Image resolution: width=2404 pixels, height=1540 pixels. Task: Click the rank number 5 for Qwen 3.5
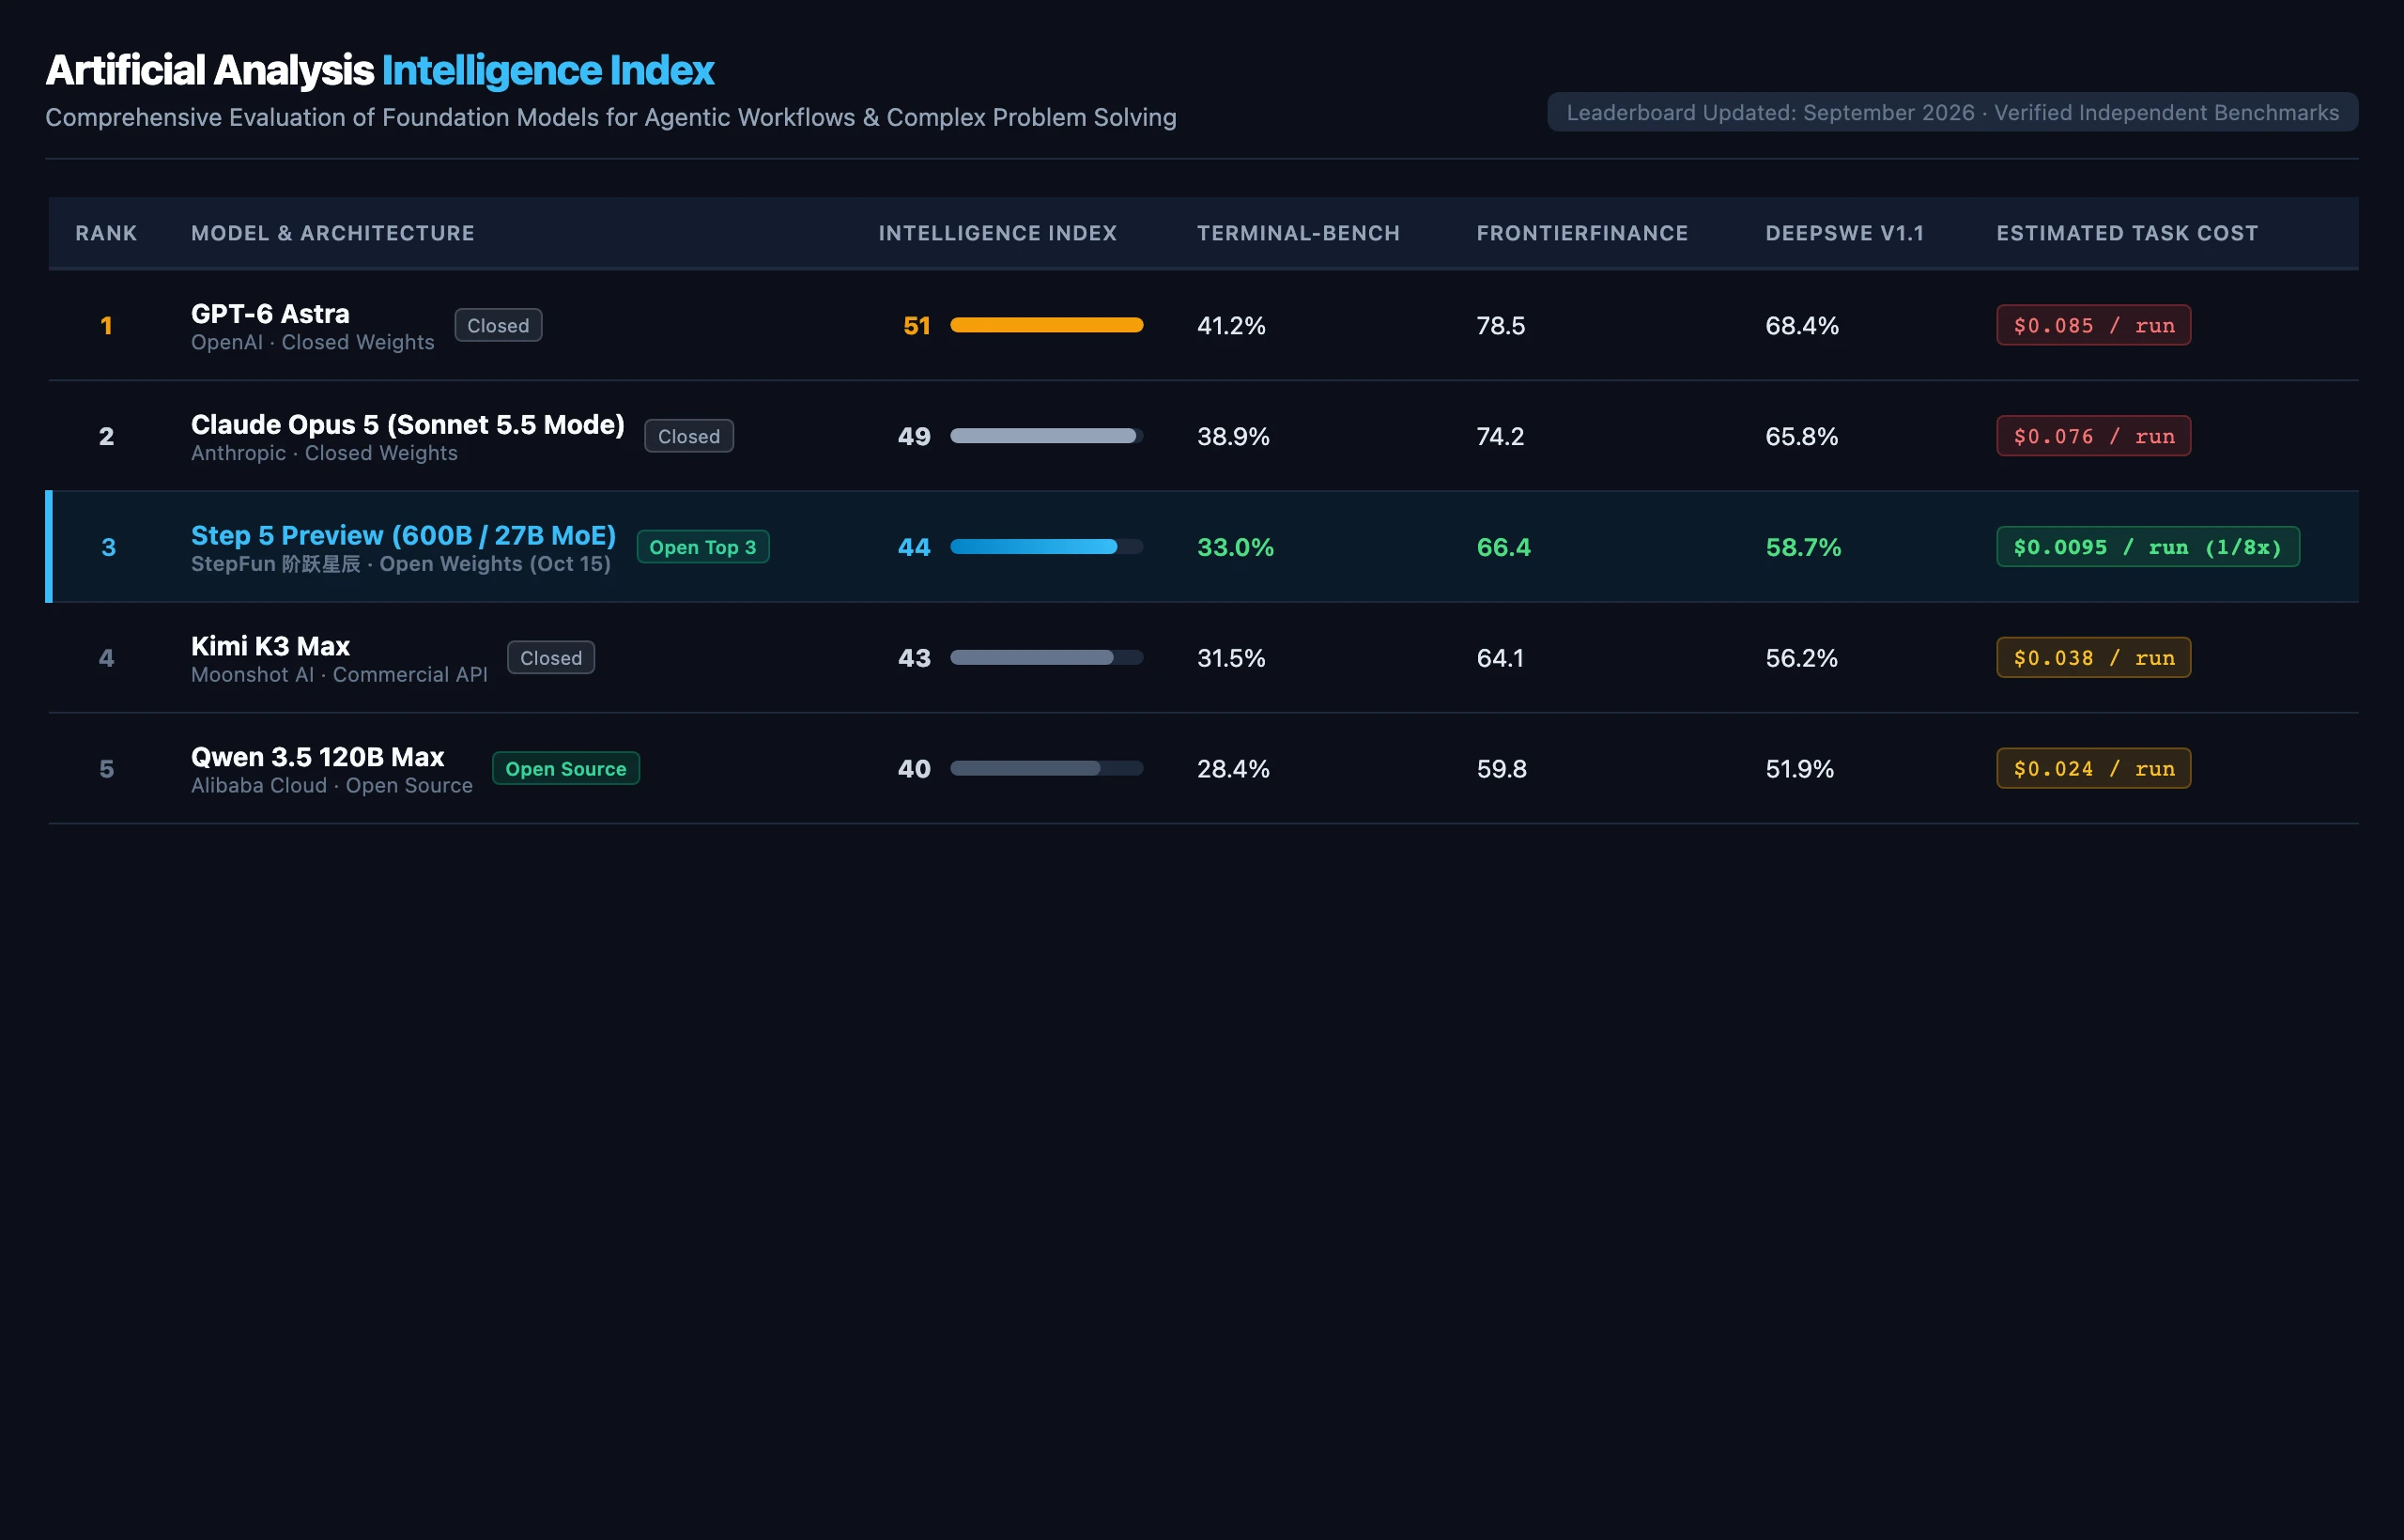(x=106, y=770)
